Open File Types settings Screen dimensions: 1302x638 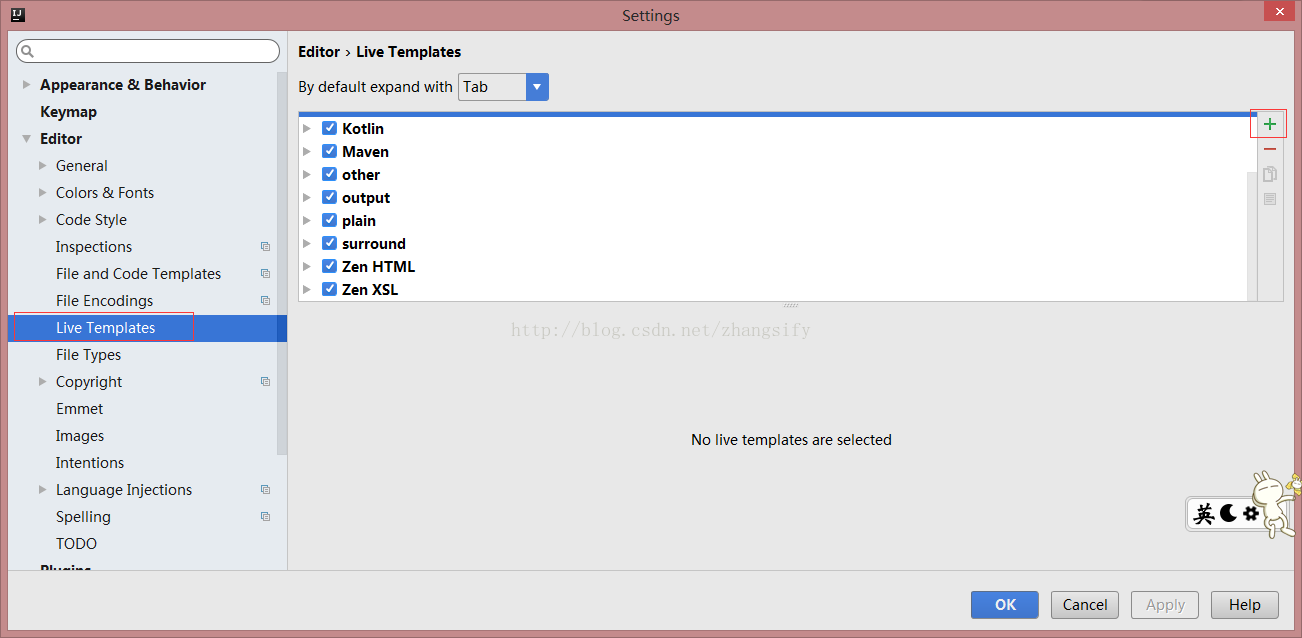[x=88, y=355]
